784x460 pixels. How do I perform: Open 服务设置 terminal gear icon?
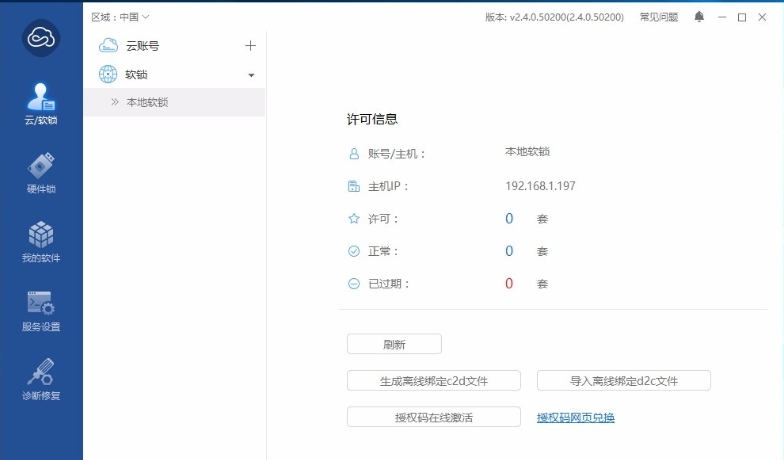[41, 310]
